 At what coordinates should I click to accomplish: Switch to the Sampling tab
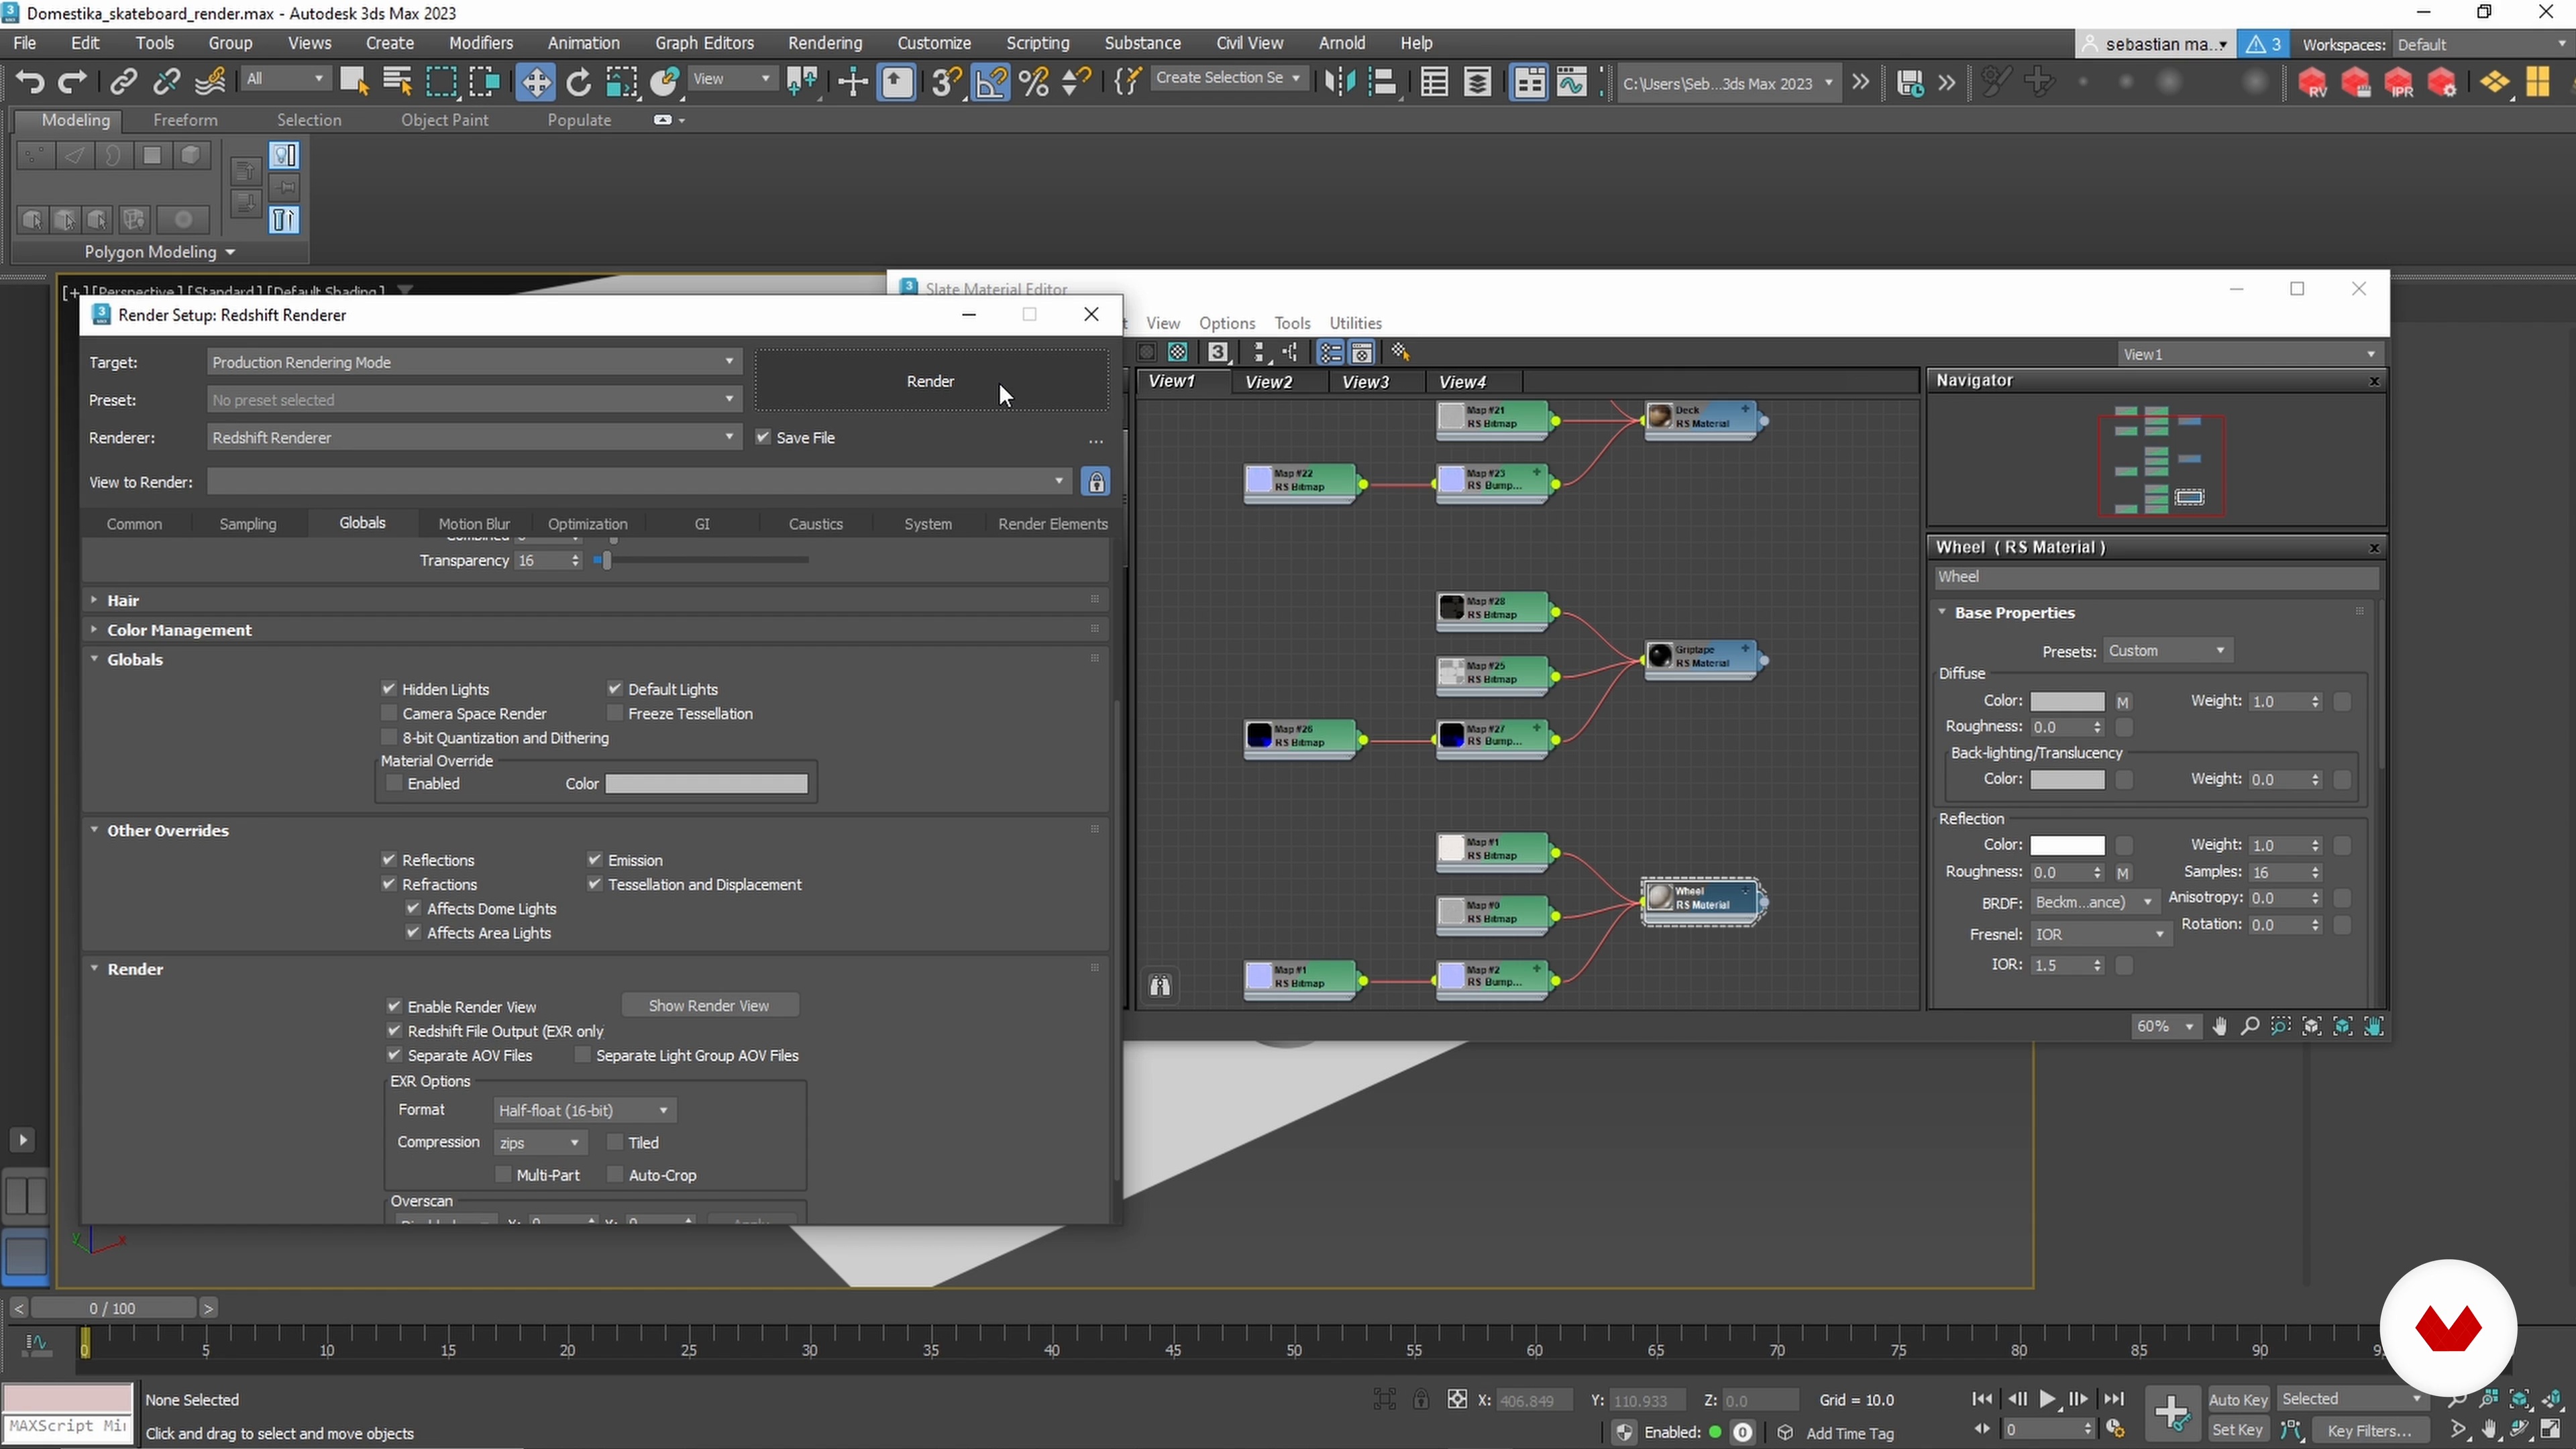248,524
